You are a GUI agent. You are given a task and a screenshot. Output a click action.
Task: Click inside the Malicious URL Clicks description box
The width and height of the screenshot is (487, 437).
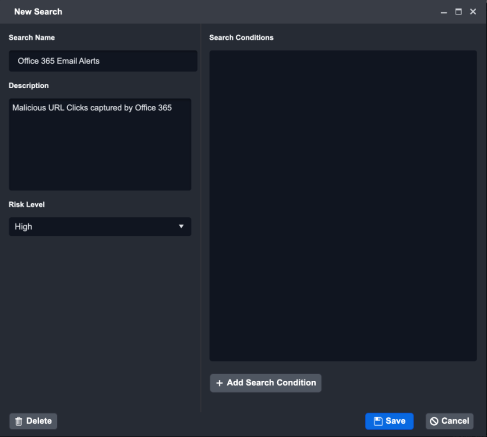coord(100,144)
